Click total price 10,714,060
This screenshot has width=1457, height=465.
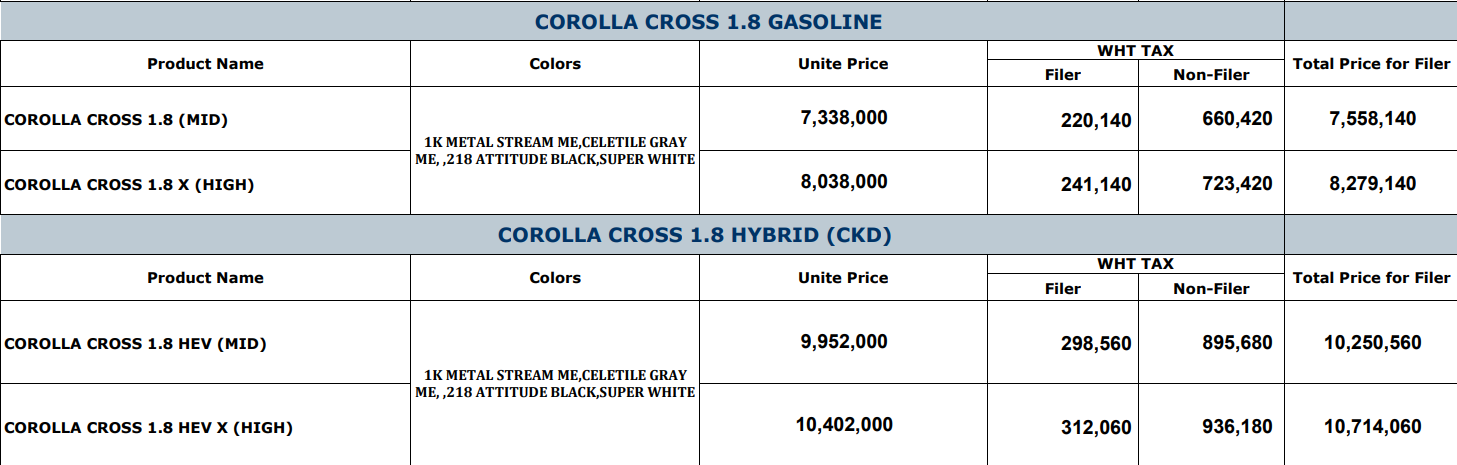point(1372,427)
